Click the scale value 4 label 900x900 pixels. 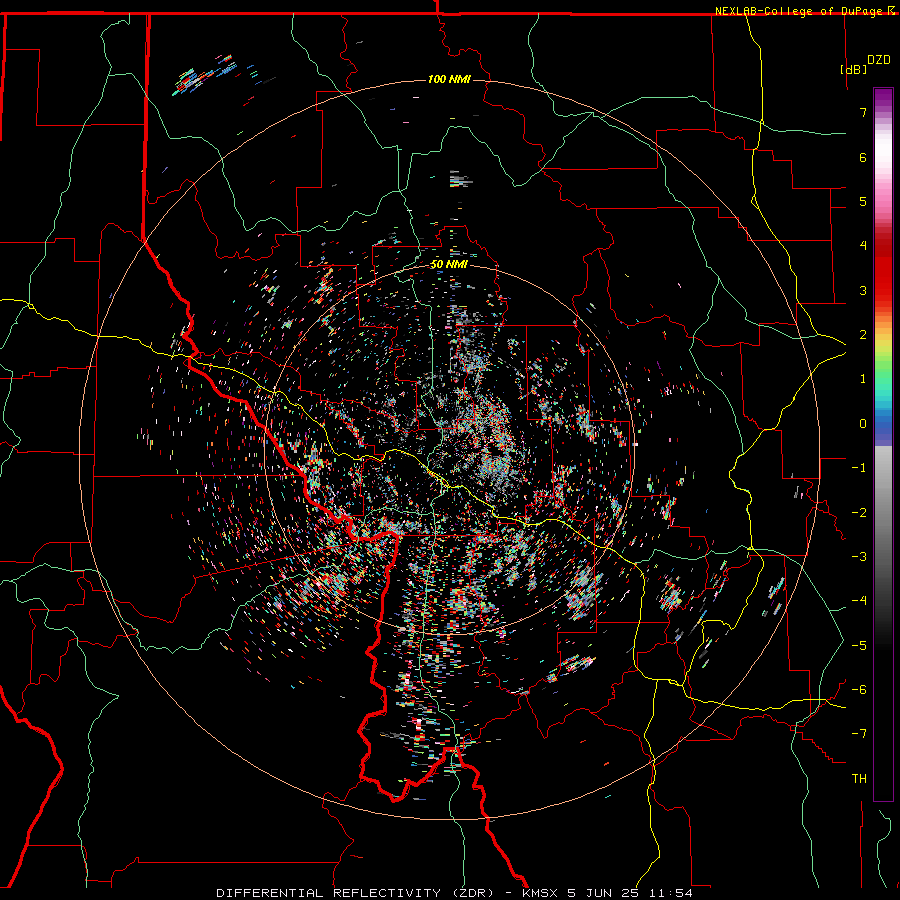coord(863,246)
